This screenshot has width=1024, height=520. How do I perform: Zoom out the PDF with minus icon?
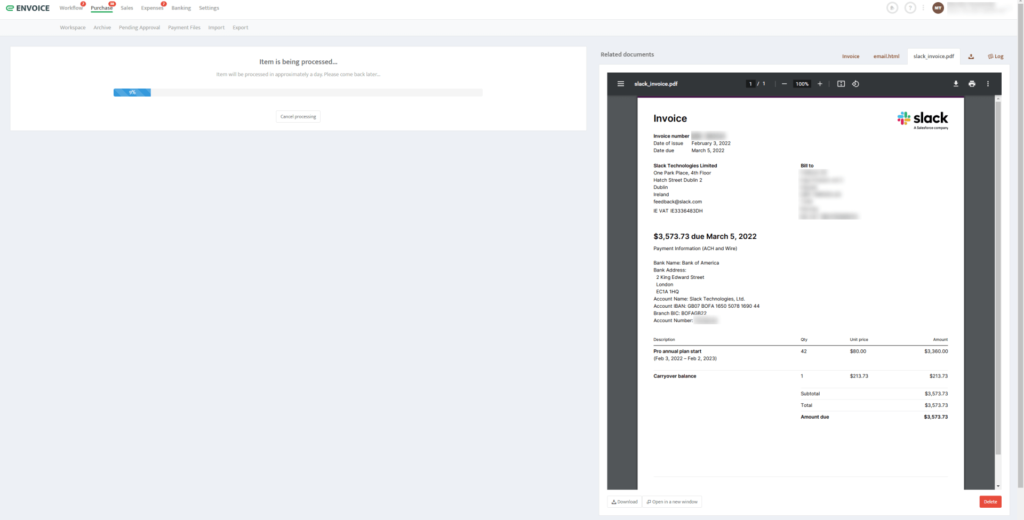coord(784,84)
